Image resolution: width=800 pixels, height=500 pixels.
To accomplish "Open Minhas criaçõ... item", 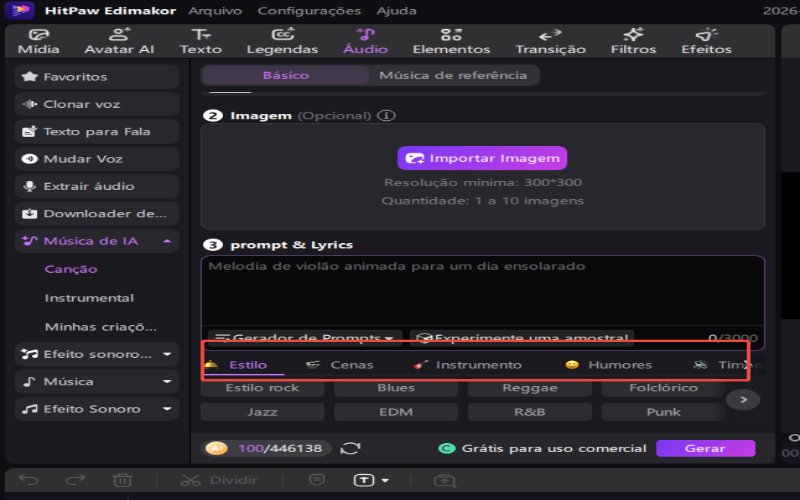I will coord(101,327).
